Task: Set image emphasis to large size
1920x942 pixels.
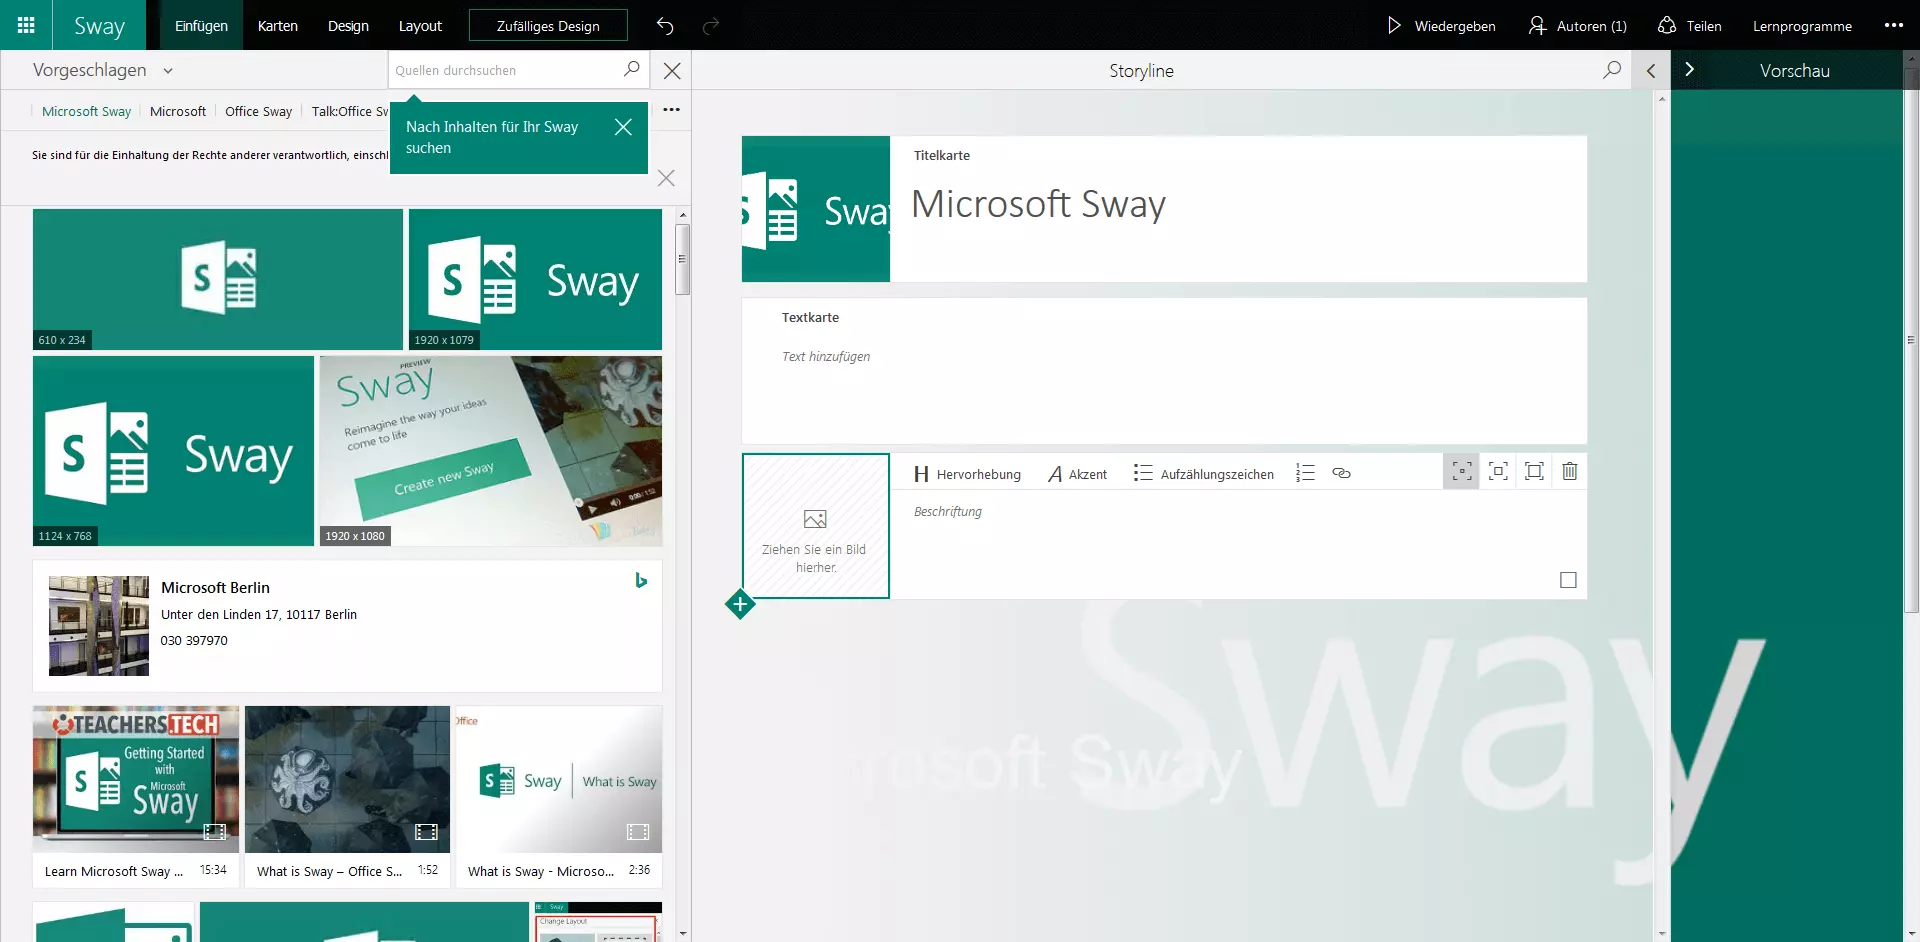Action: tap(1533, 471)
